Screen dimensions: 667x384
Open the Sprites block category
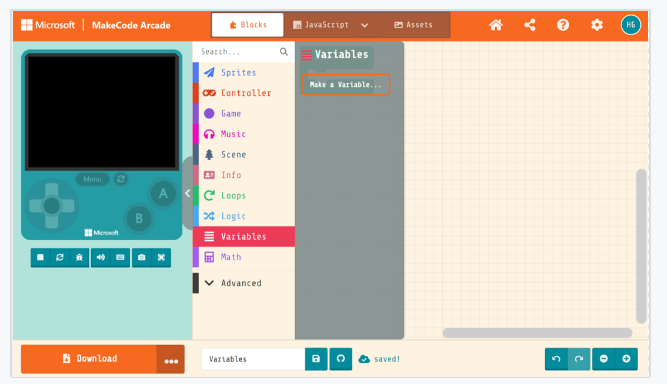(244, 73)
